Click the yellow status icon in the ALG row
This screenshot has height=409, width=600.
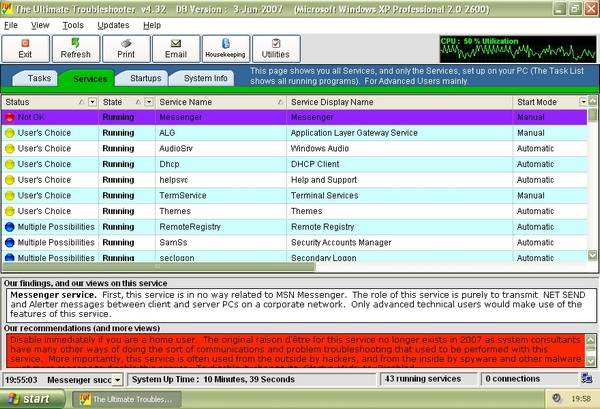click(10, 133)
